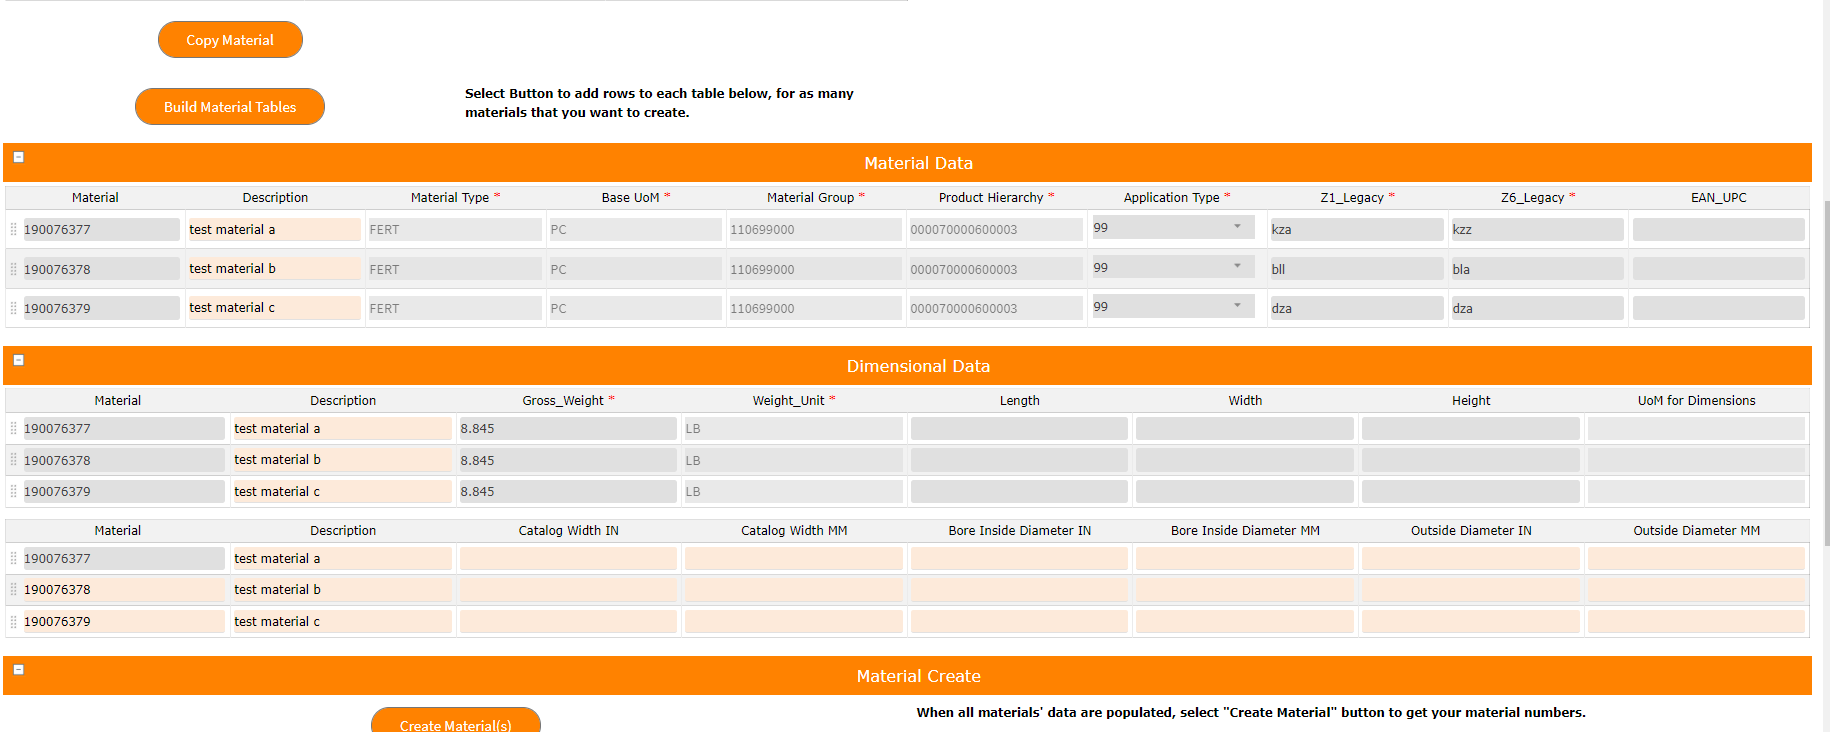The image size is (1830, 732).
Task: Edit 'test material b' description in Material Data
Action: [x=274, y=269]
